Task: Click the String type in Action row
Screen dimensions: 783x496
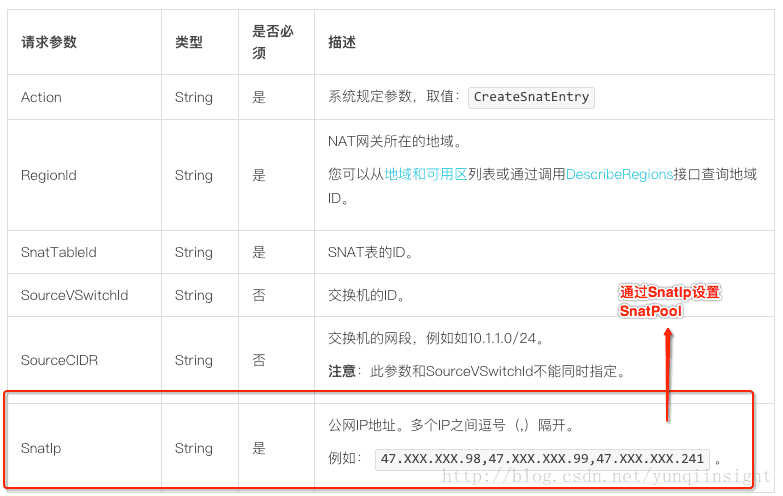Action: click(194, 97)
